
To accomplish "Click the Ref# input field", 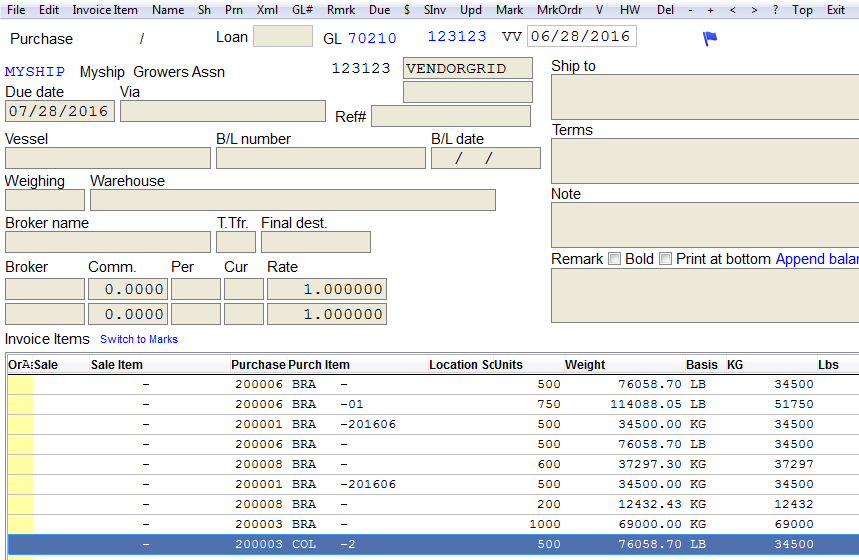I will click(451, 116).
